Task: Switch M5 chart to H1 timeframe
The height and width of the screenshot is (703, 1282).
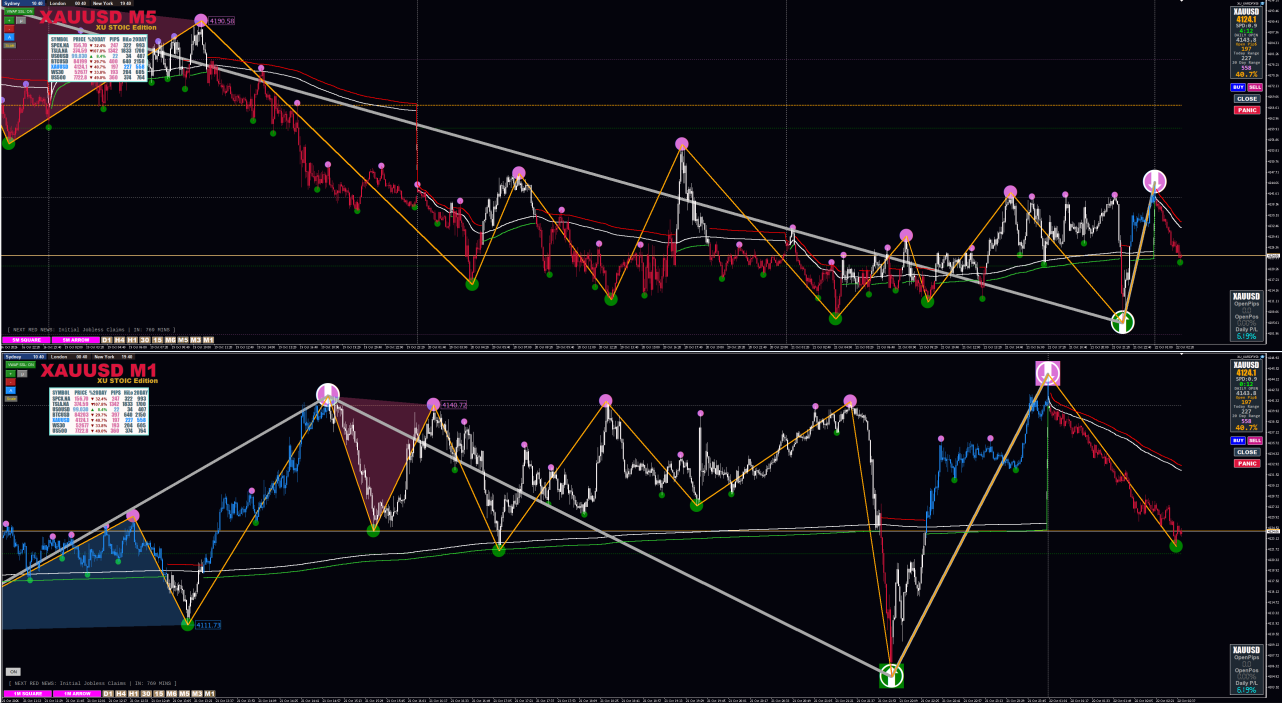Action: pyautogui.click(x=132, y=340)
